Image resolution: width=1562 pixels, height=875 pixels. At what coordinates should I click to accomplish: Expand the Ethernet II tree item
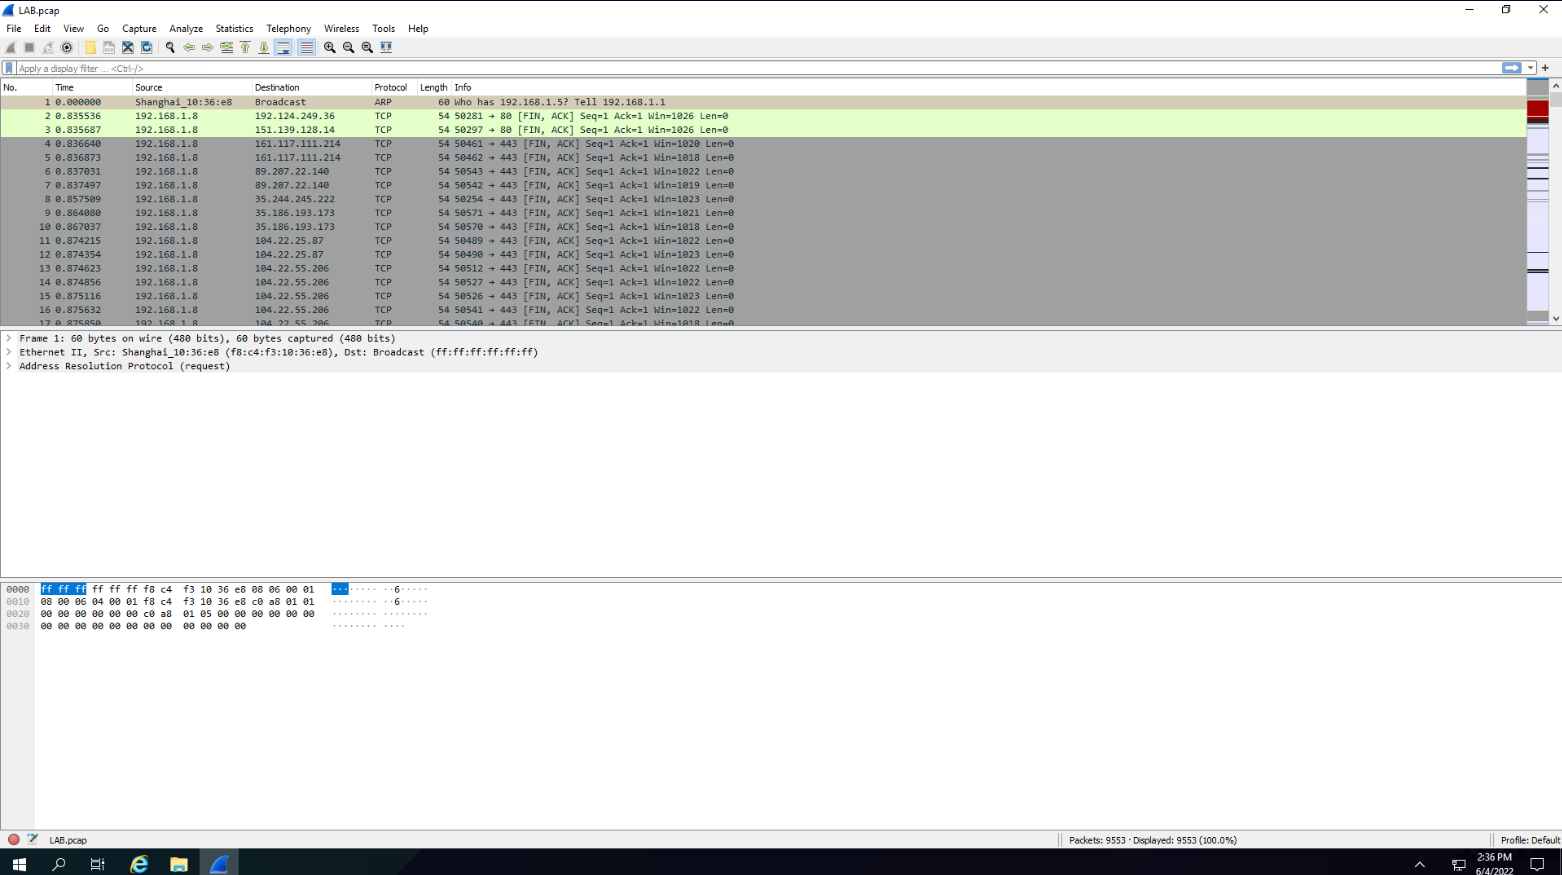pyautogui.click(x=9, y=352)
